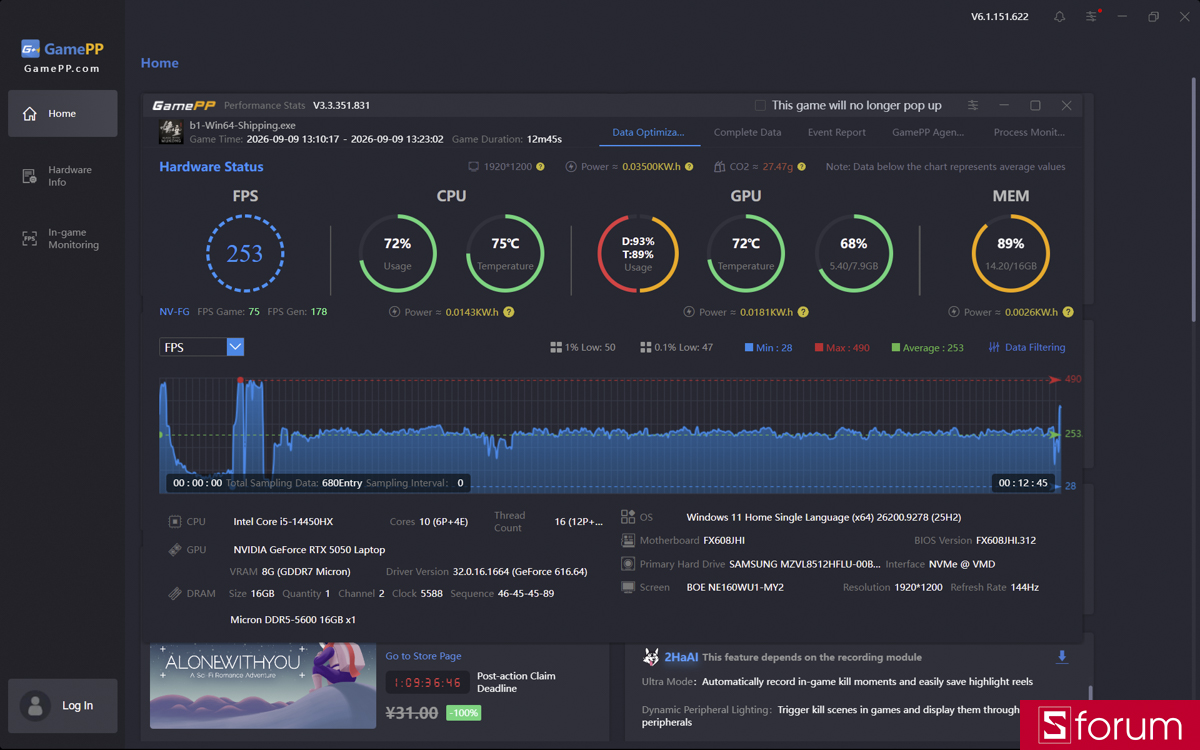Click the b1-Win64-Shipping.exe game icon
Viewport: 1200px width, 750px height.
pos(171,132)
